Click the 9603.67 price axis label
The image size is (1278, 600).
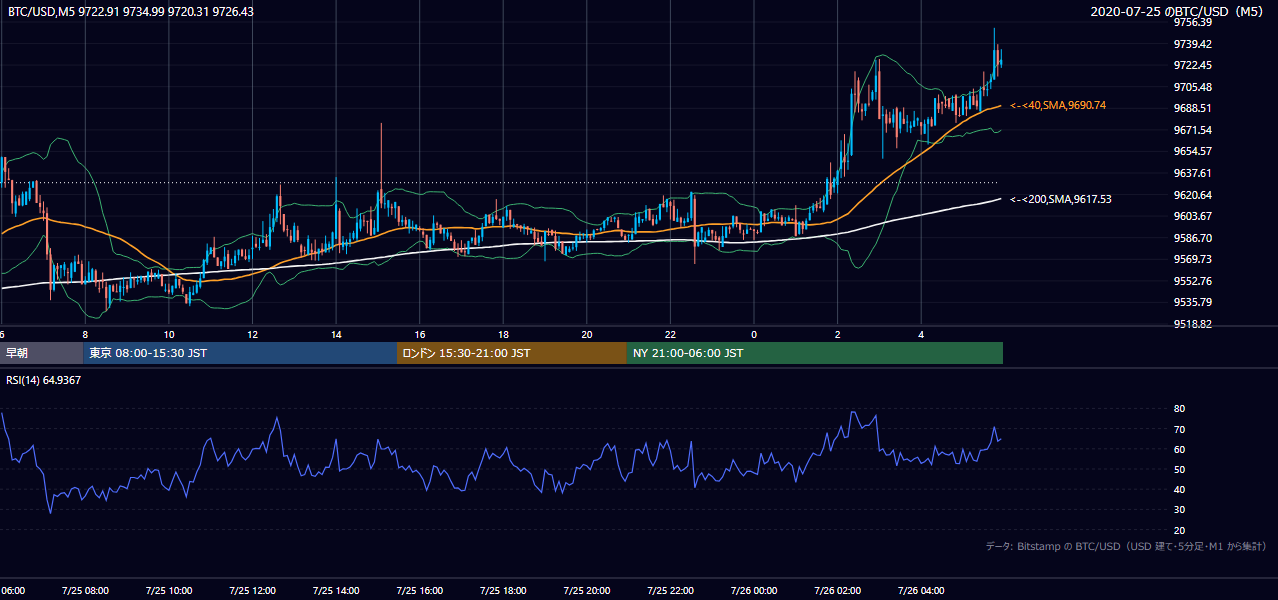click(1193, 216)
